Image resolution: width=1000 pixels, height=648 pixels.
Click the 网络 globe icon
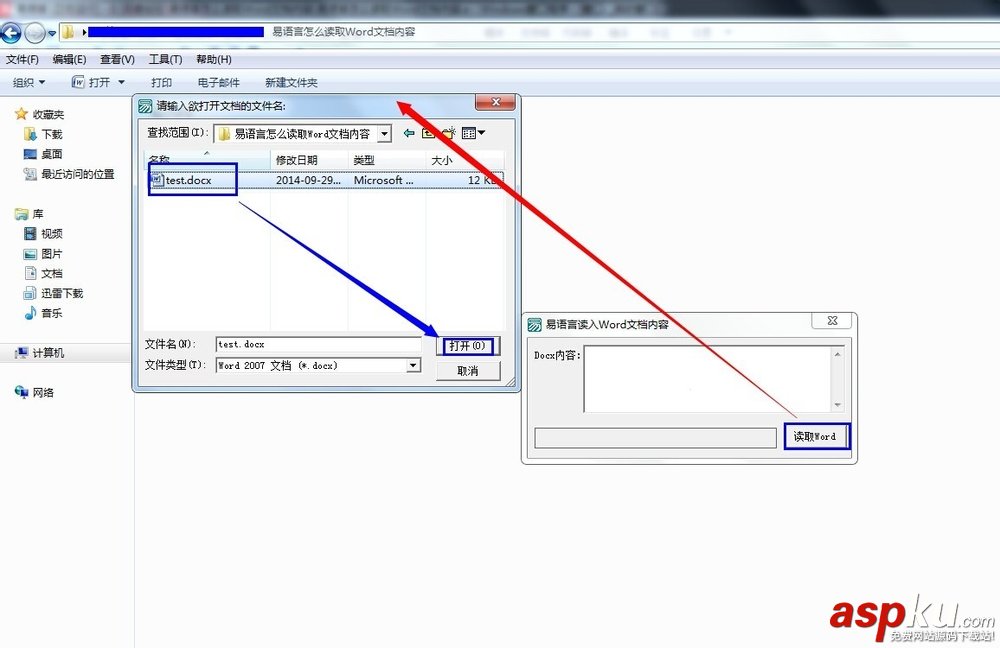click(21, 392)
